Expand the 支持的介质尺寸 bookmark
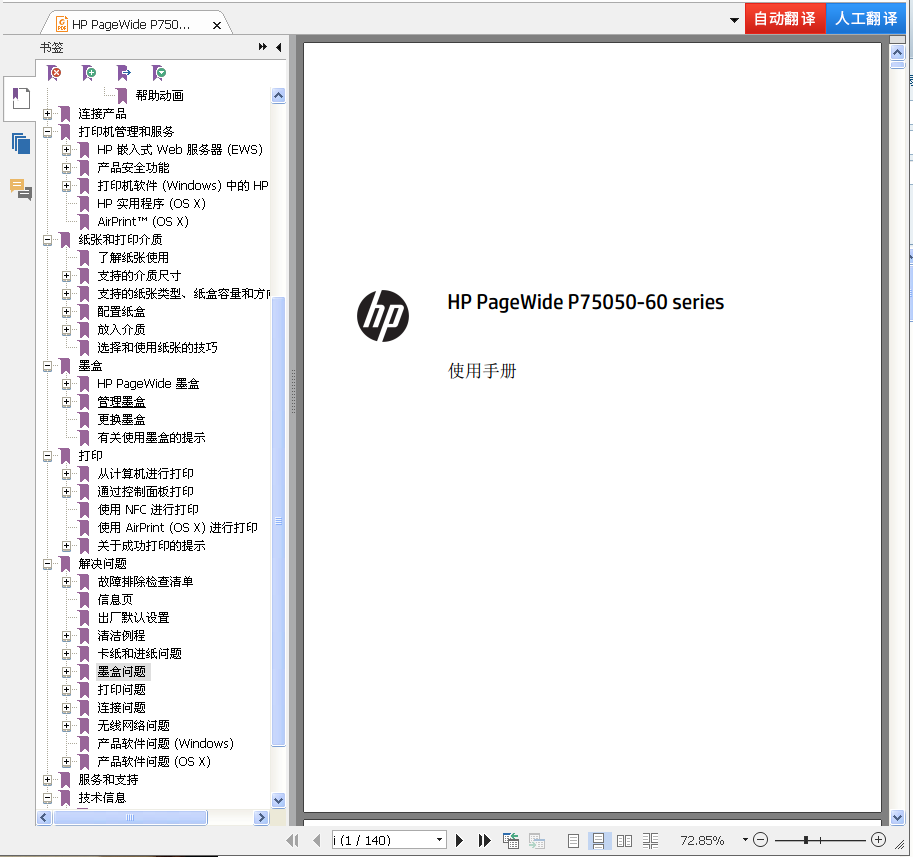913x857 pixels. [x=66, y=275]
